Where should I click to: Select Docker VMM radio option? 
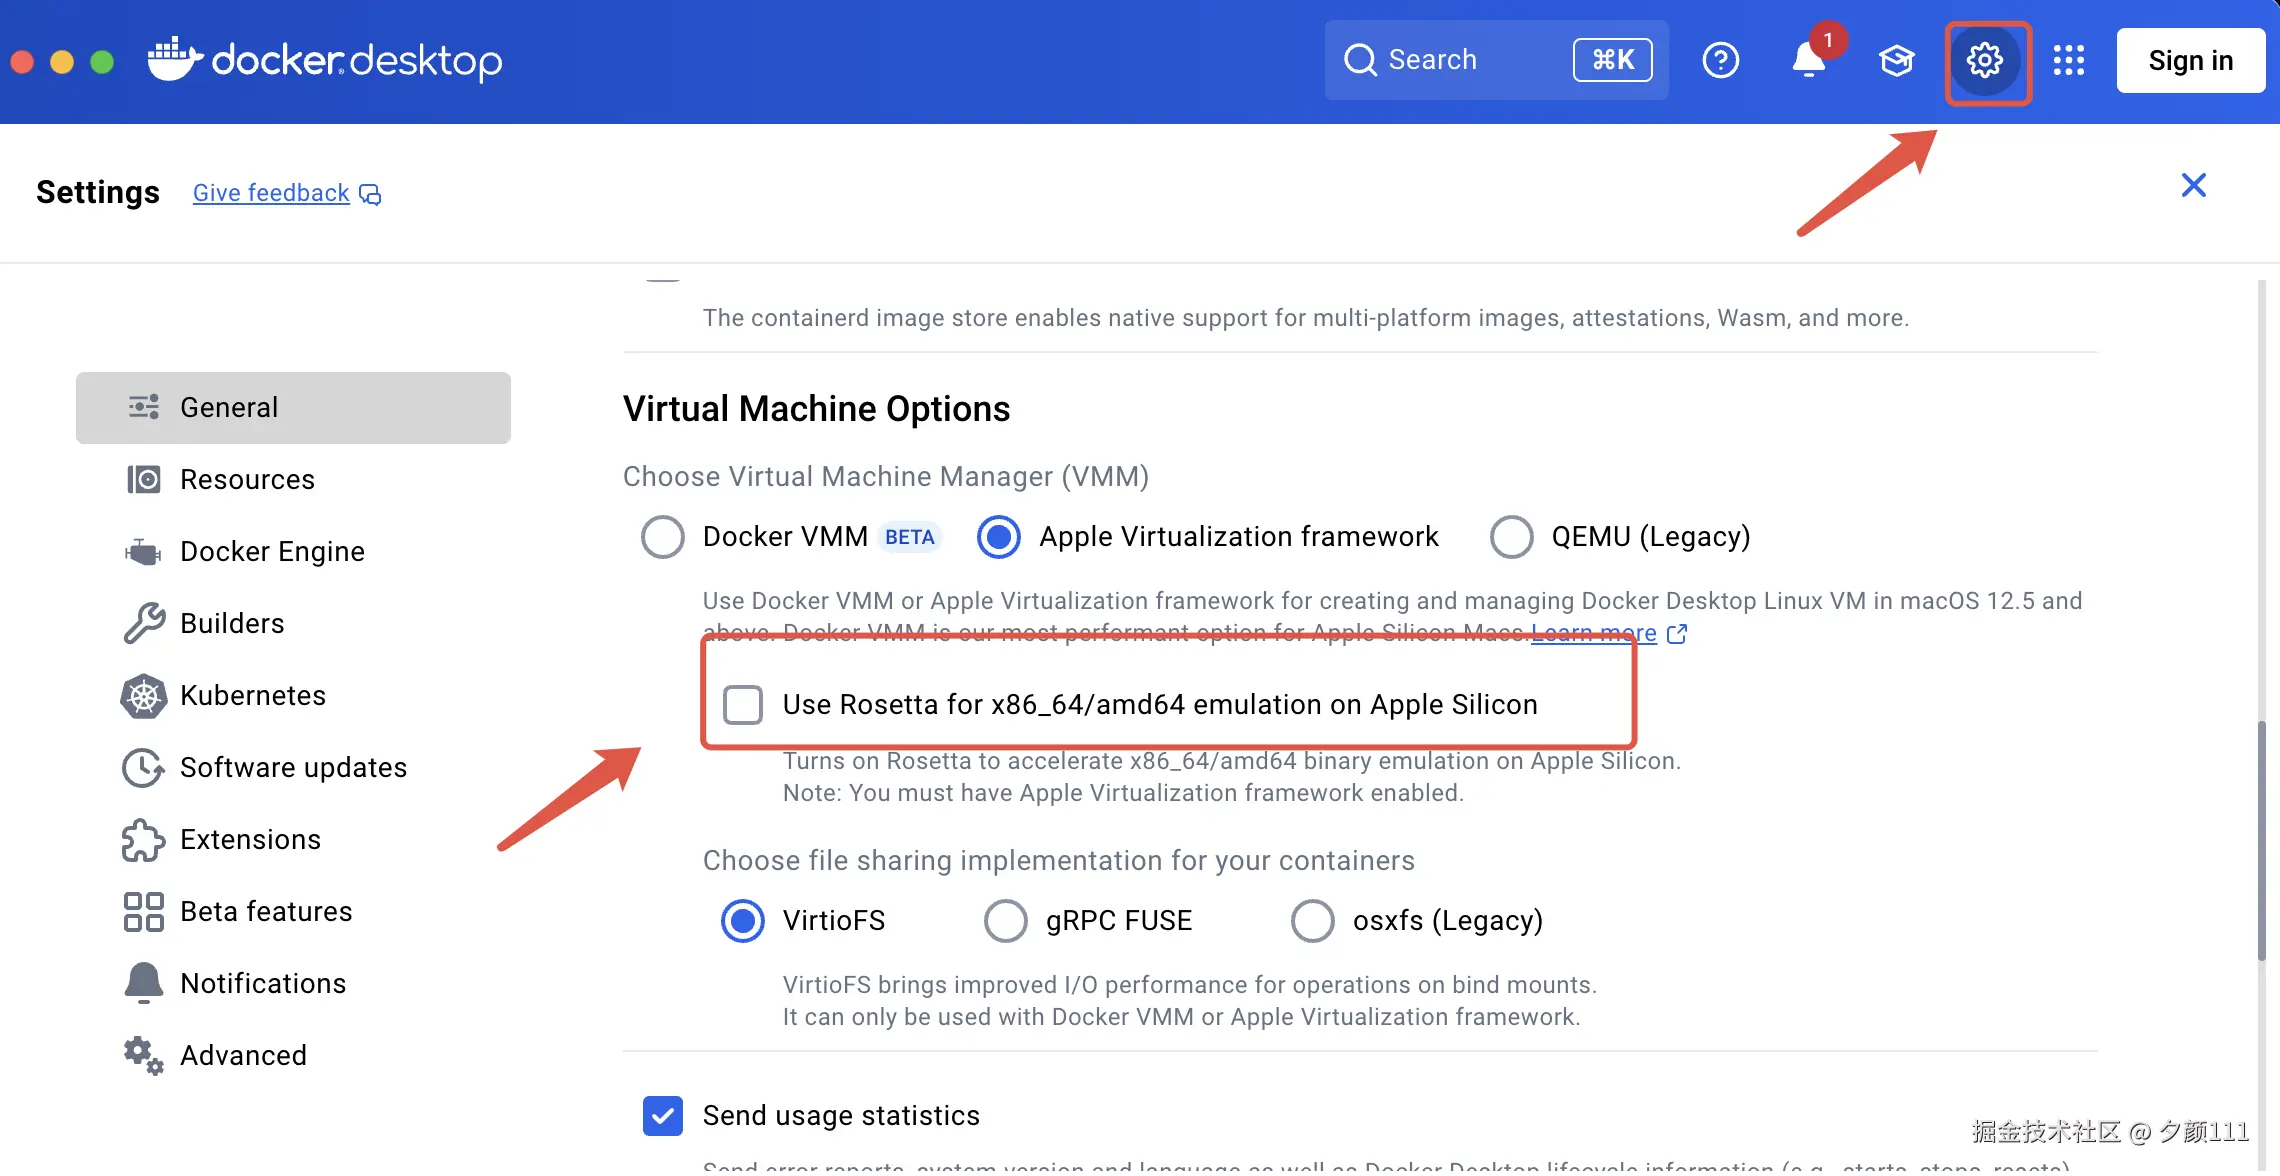click(663, 537)
